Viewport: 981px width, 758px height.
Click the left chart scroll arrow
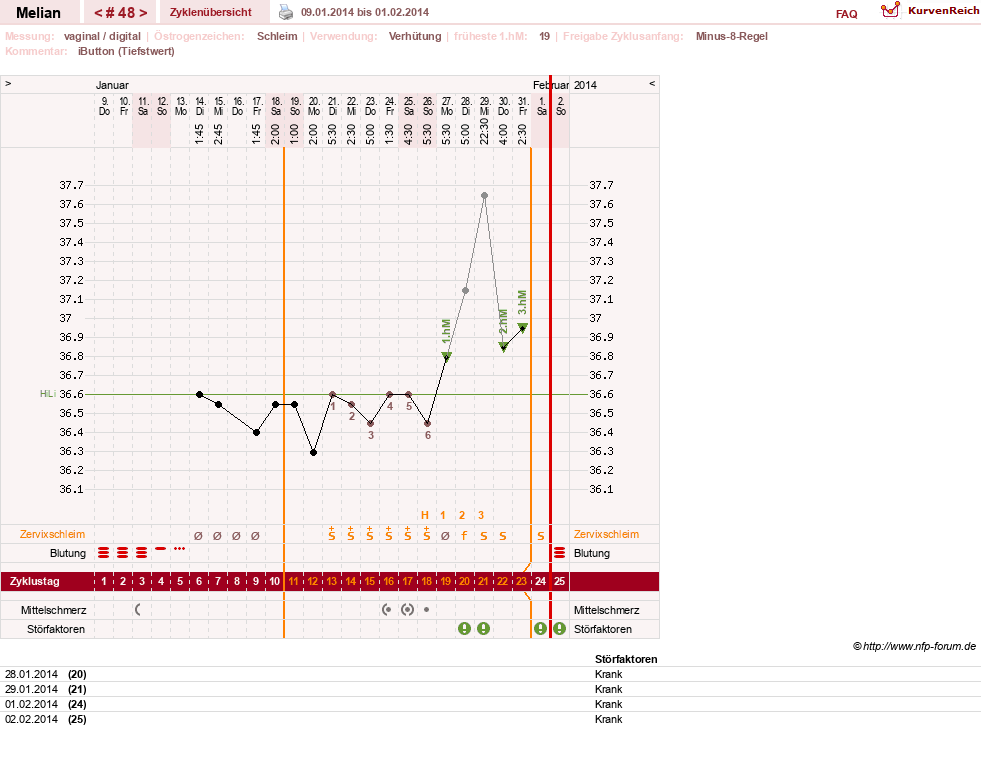(x=8, y=83)
